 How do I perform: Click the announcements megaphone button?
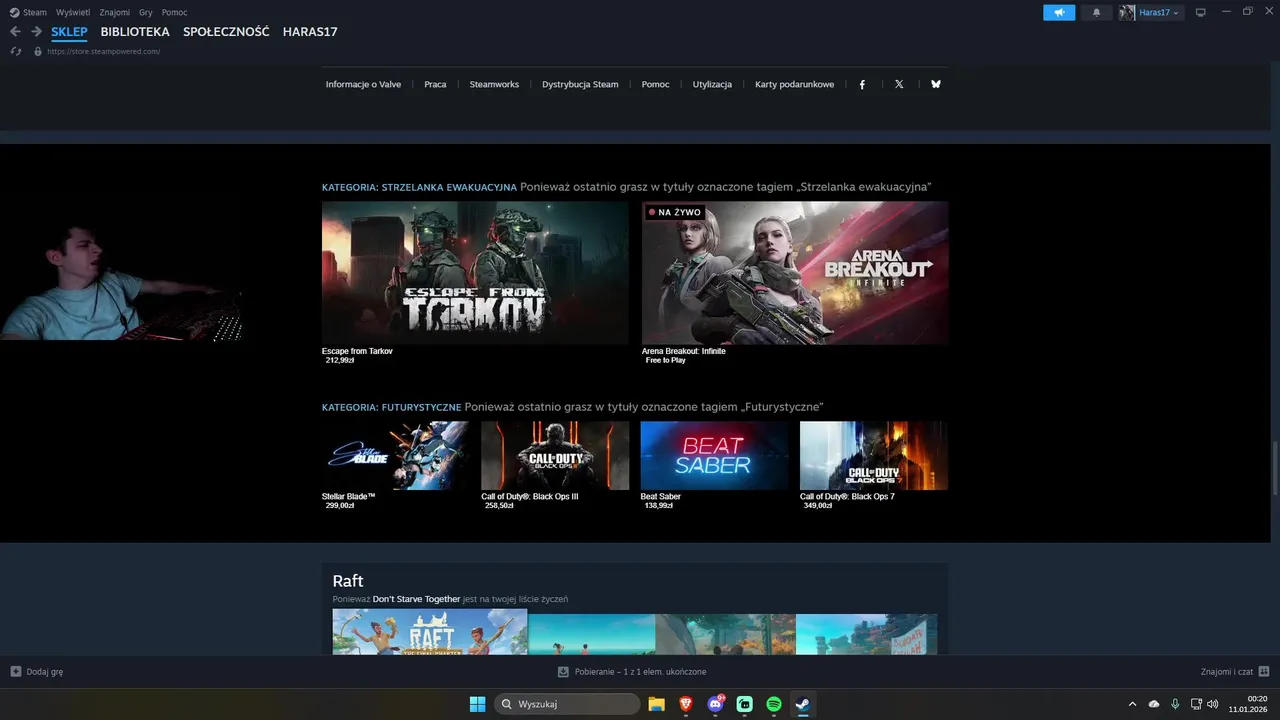[1059, 12]
